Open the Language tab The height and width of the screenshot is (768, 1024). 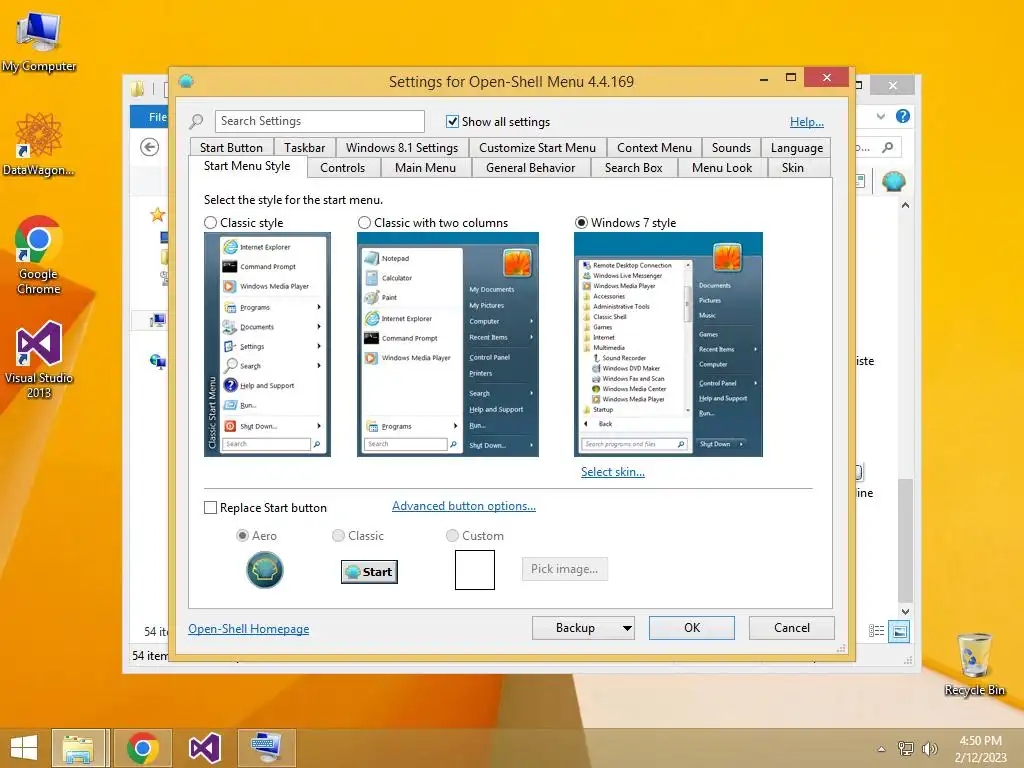pyautogui.click(x=797, y=148)
